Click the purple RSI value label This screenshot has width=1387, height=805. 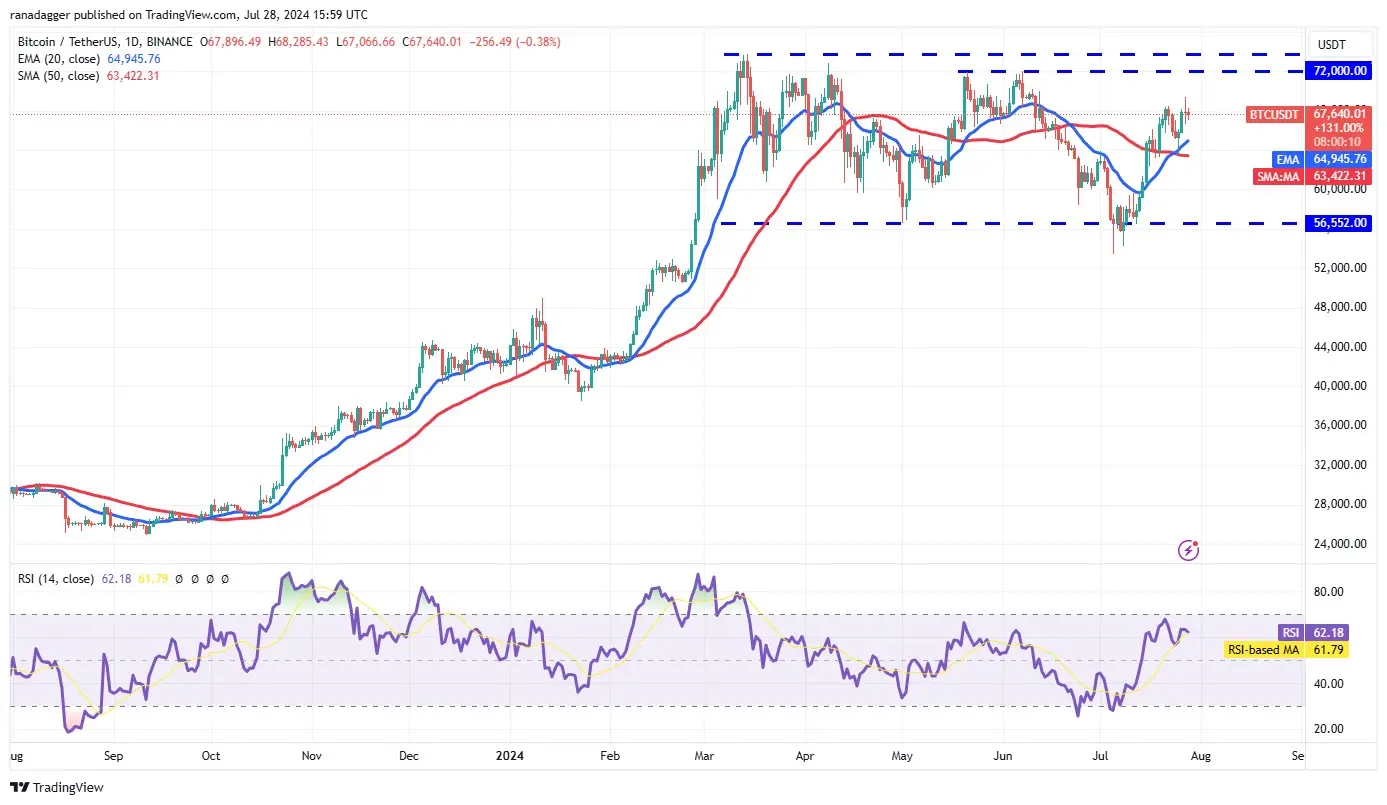click(x=1291, y=632)
